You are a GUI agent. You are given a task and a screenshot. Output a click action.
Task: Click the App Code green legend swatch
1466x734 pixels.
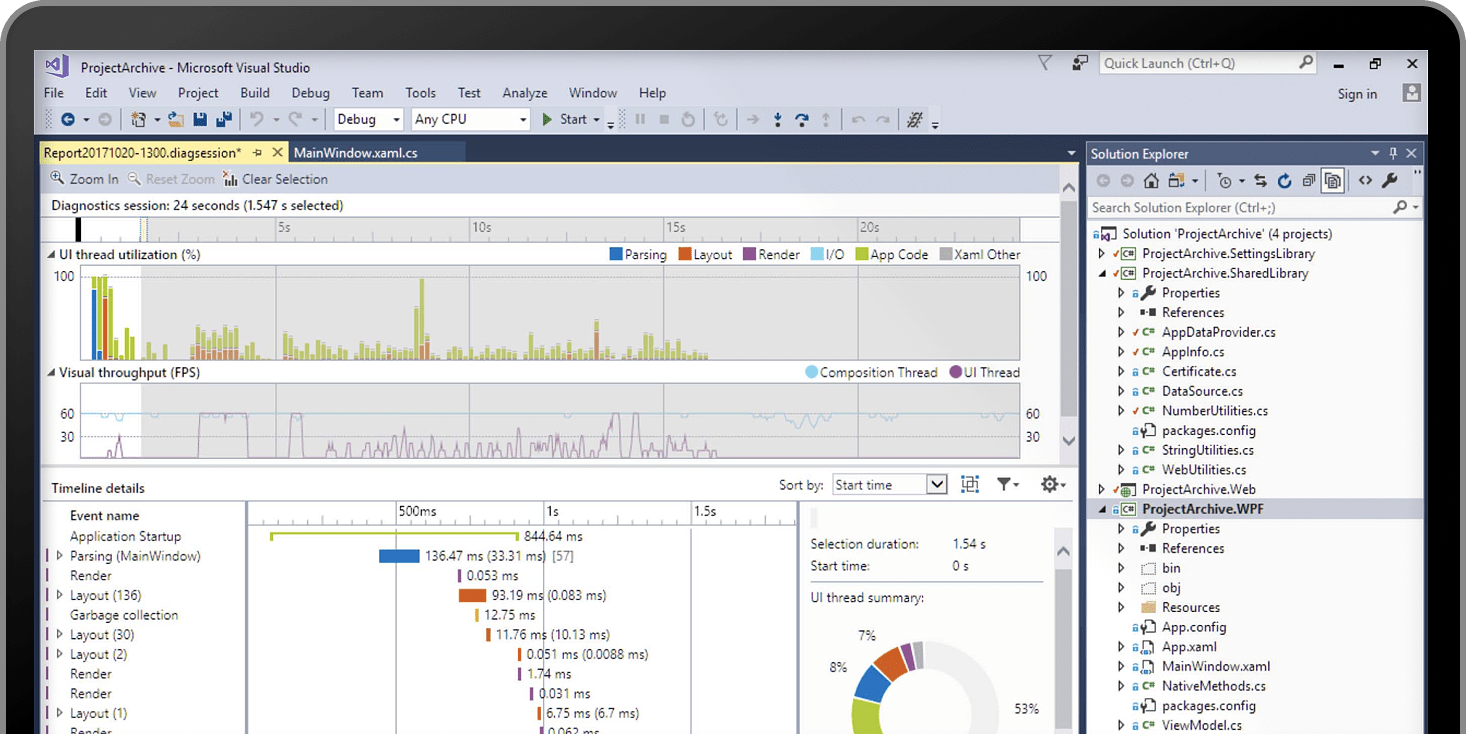pos(861,255)
